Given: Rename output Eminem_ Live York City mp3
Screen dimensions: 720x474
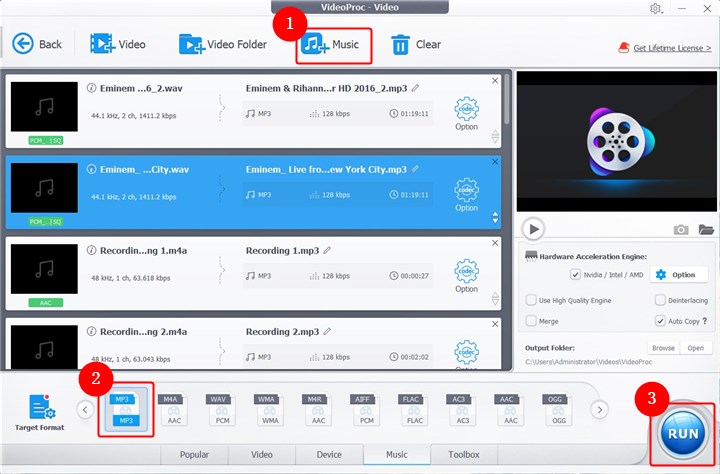Looking at the screenshot, I should point(415,169).
